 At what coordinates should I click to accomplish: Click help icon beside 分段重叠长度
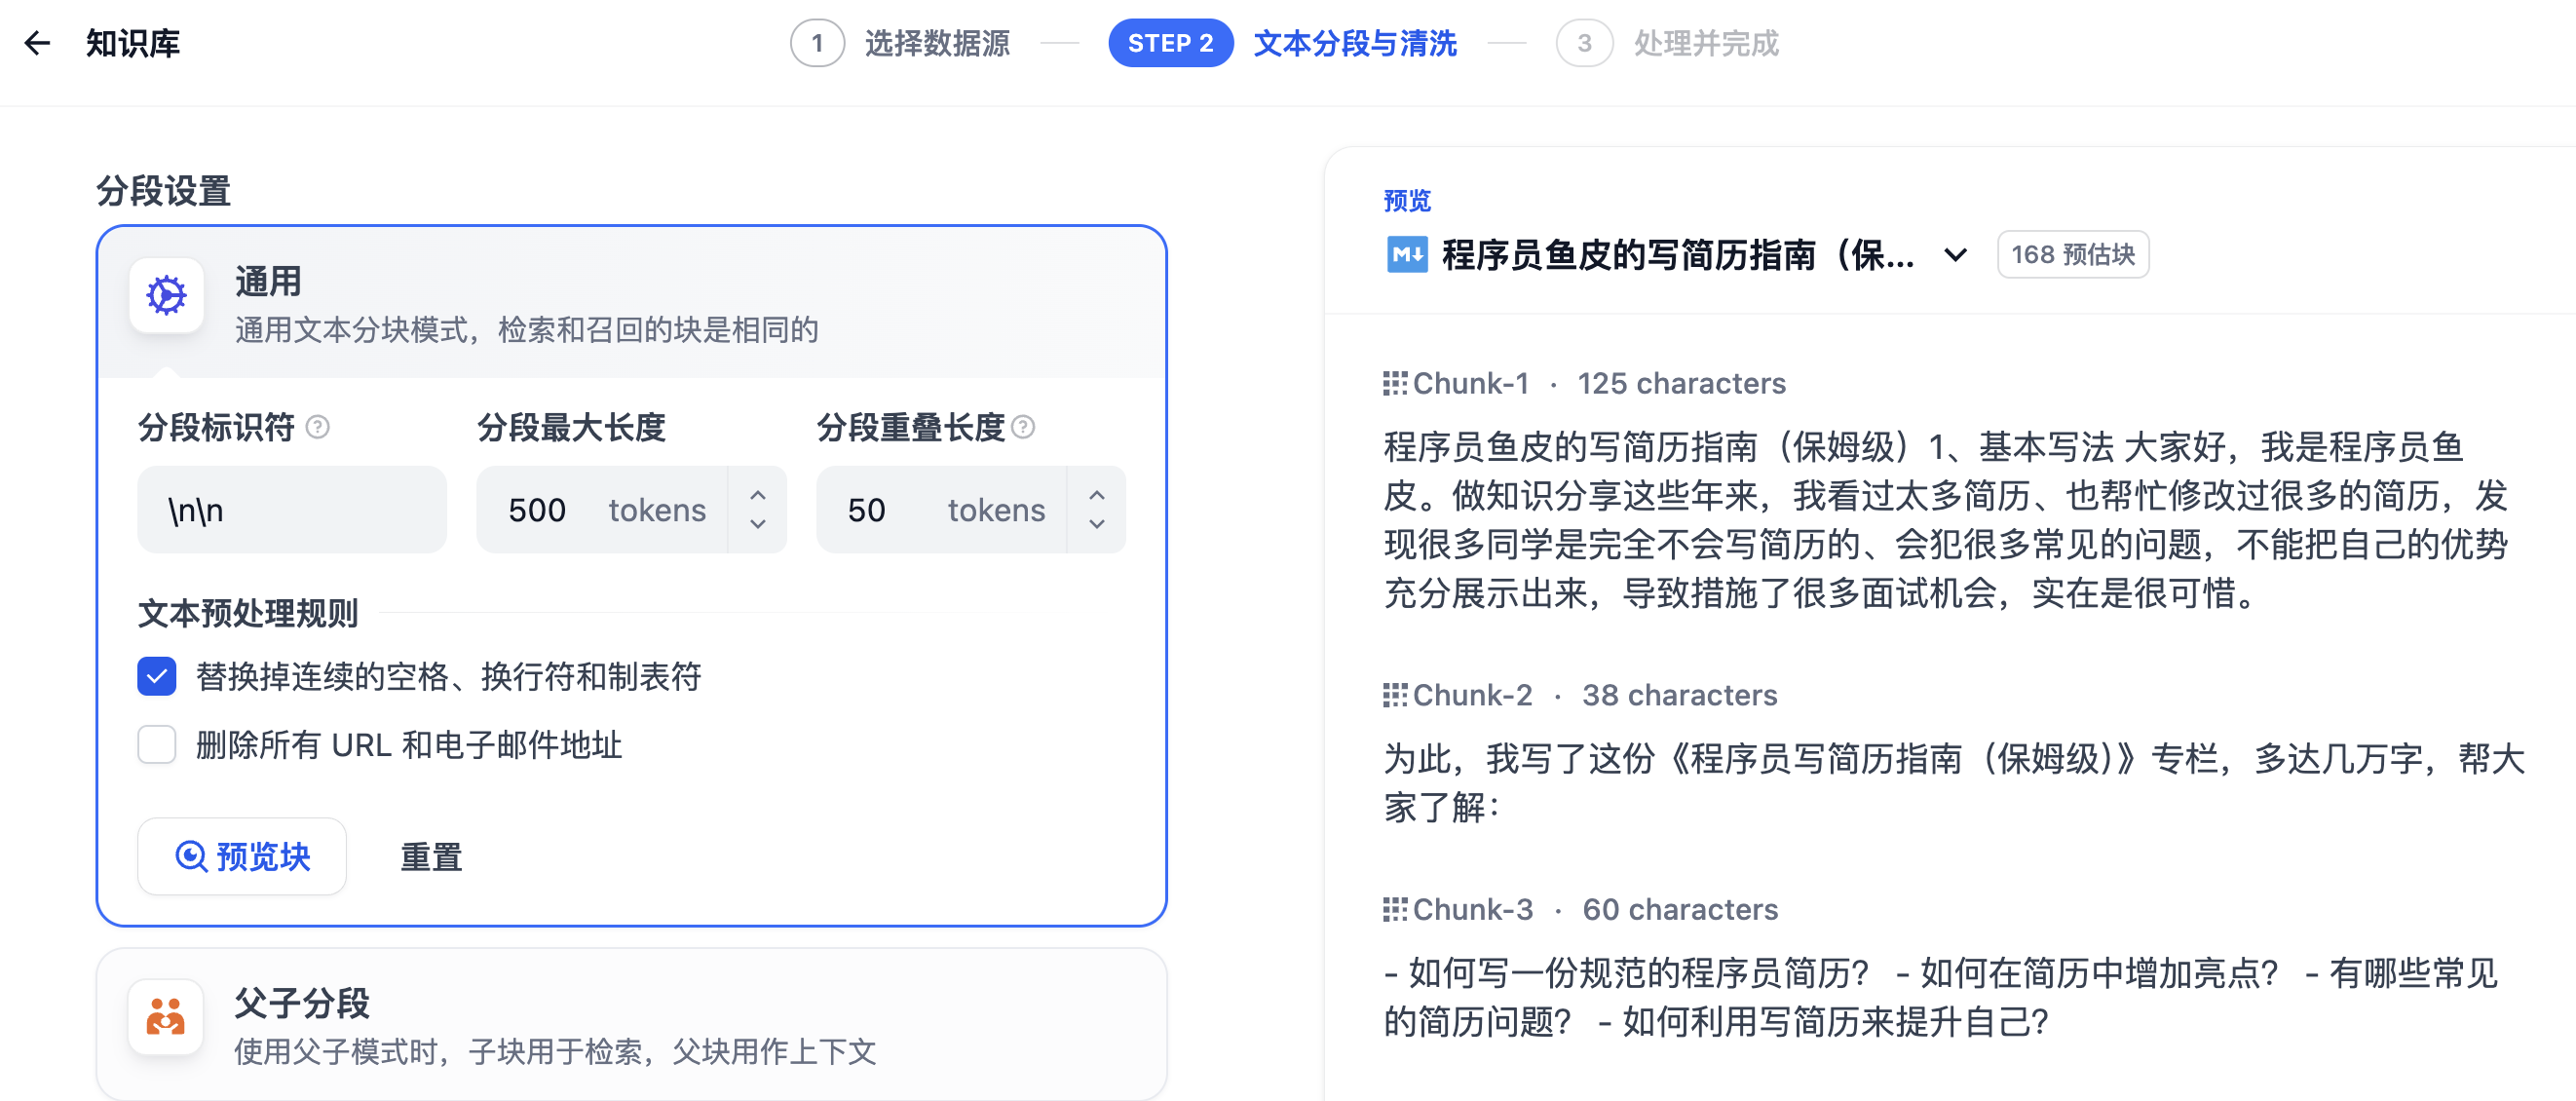(x=1023, y=427)
